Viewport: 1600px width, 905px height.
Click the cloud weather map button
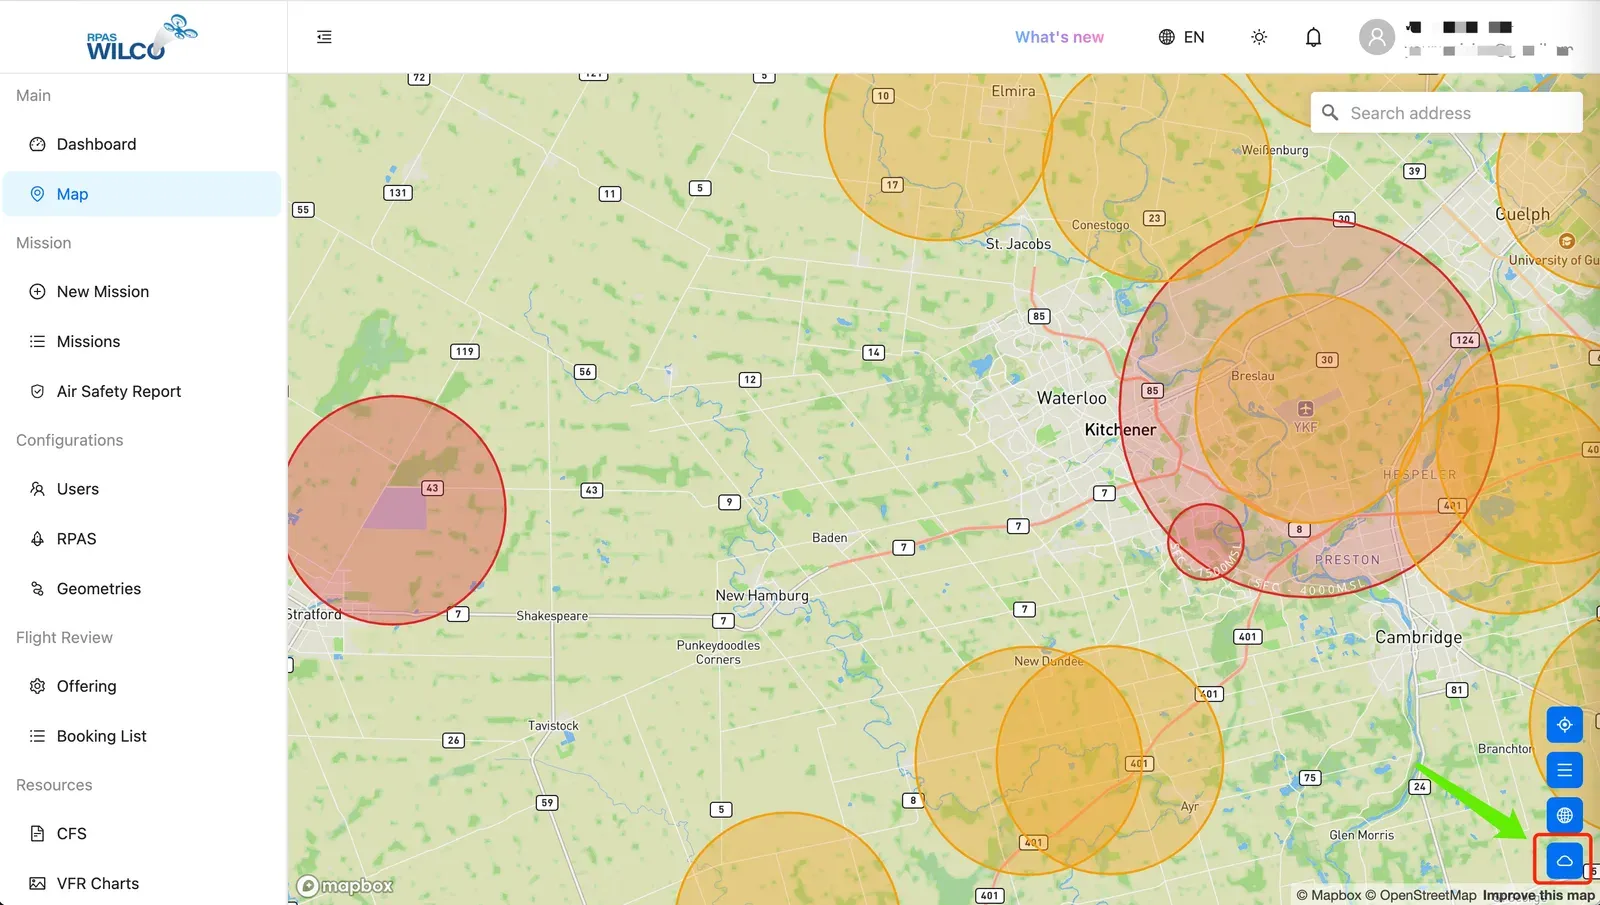tap(1564, 860)
